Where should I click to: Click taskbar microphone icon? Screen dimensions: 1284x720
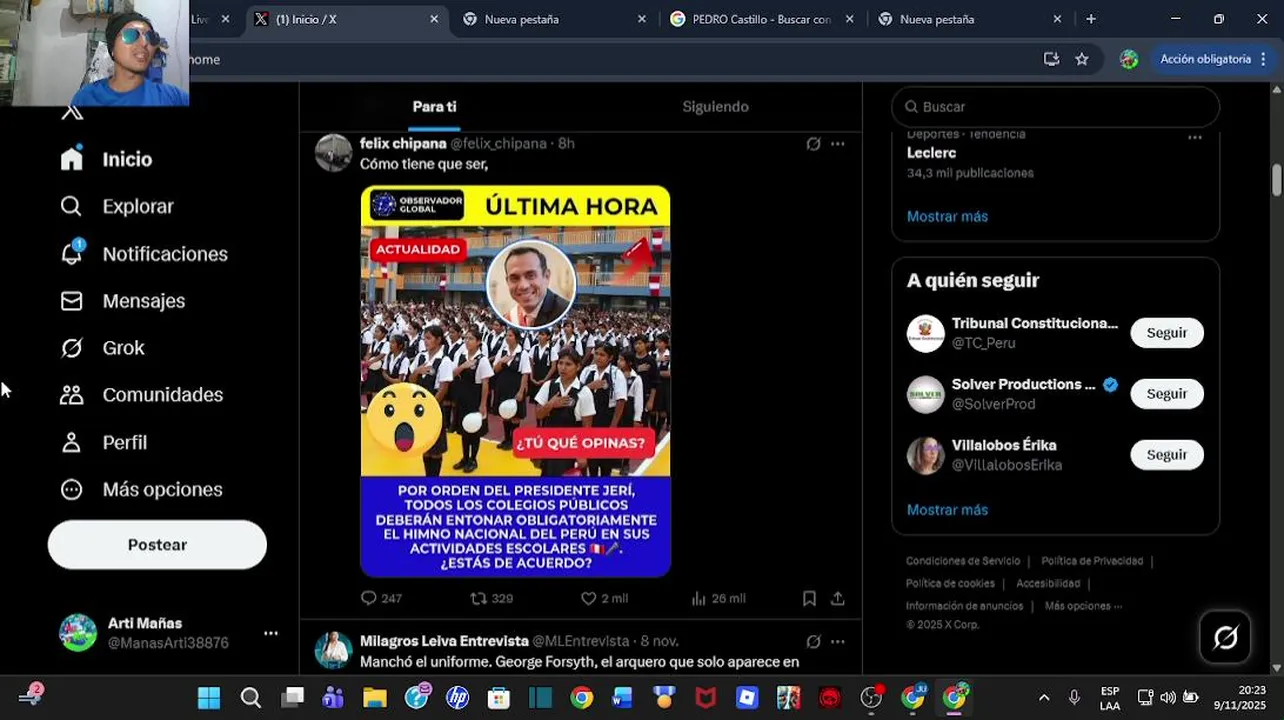(x=1074, y=698)
